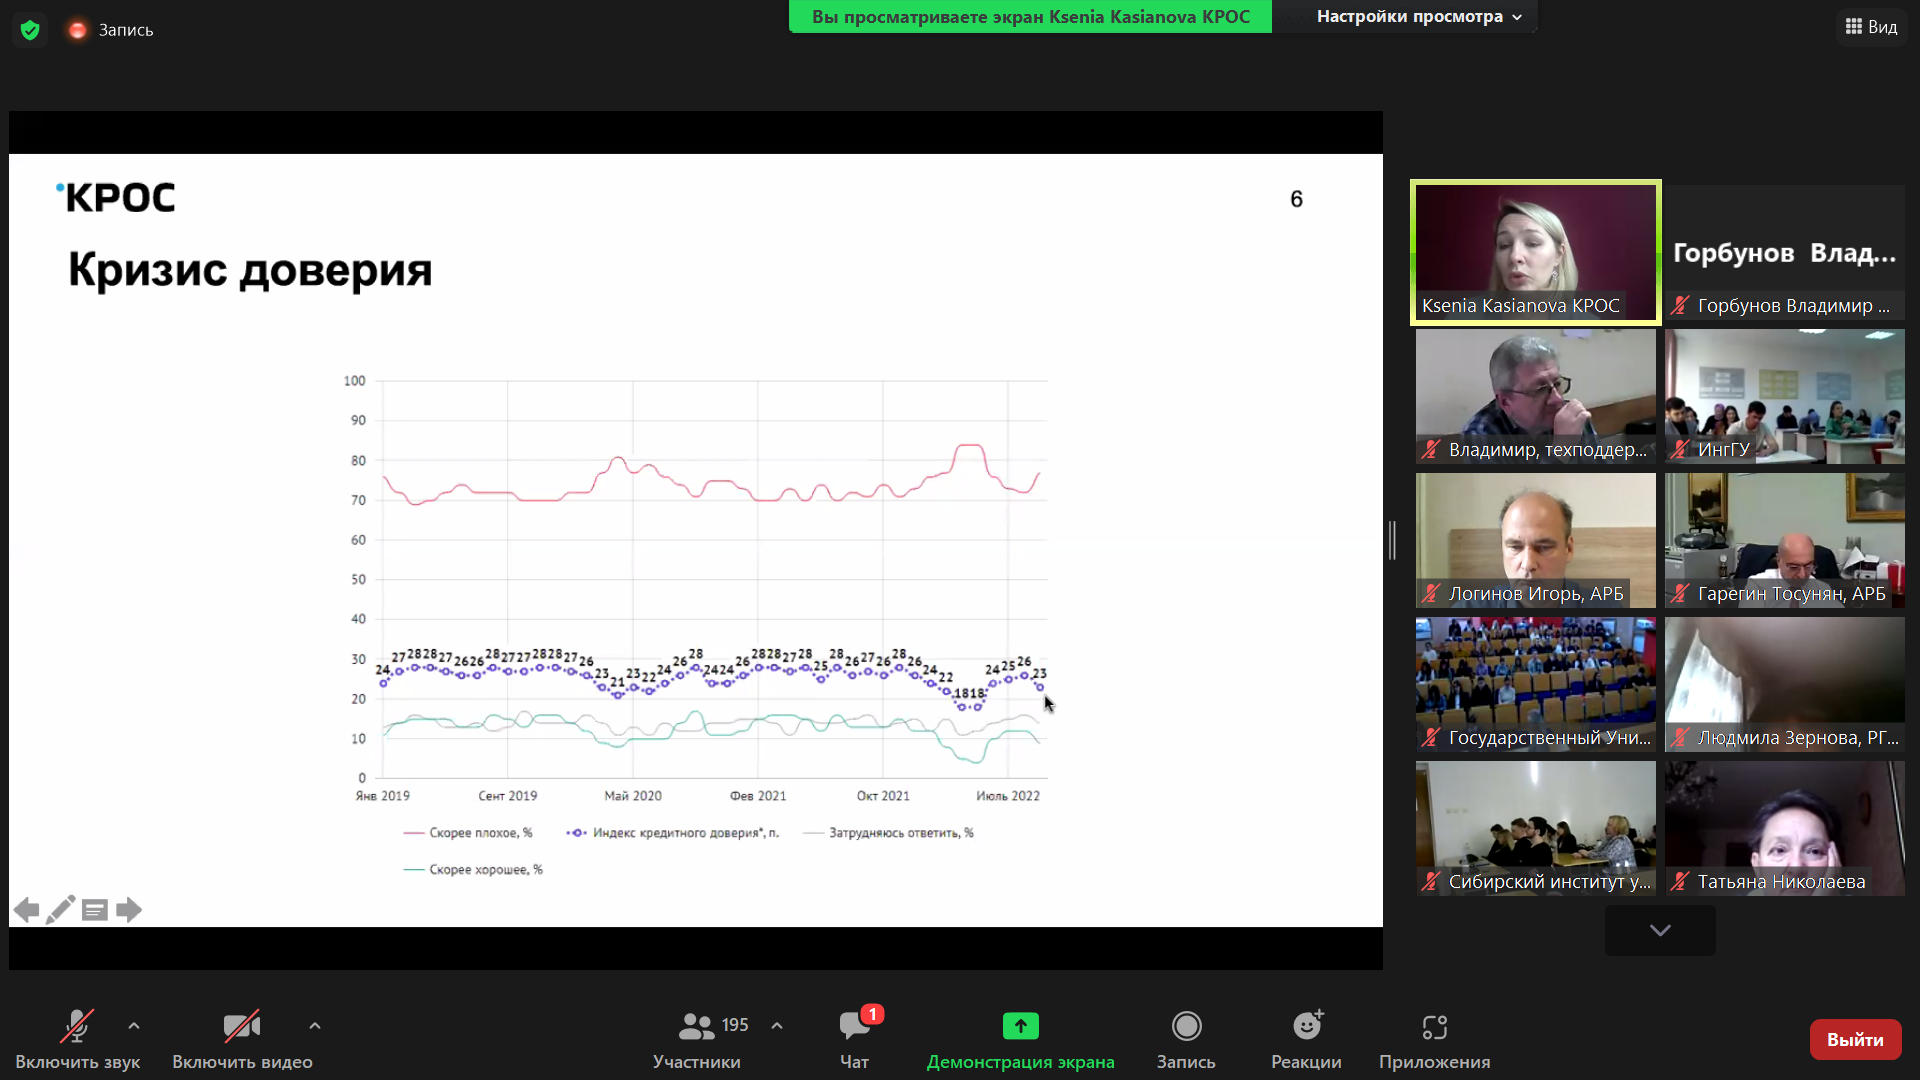The width and height of the screenshot is (1920, 1080).
Task: Expand video options caret next to camera
Action: 315,1026
